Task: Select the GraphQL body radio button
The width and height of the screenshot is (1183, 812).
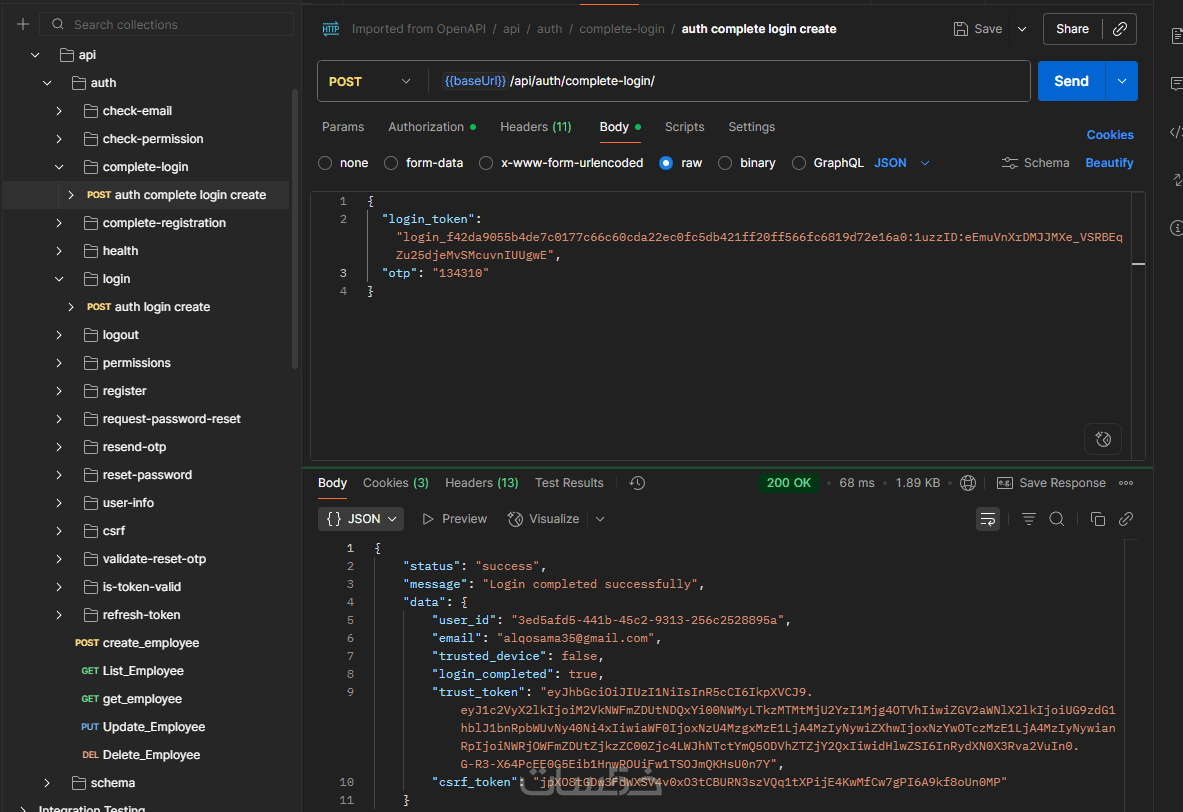Action: point(798,163)
